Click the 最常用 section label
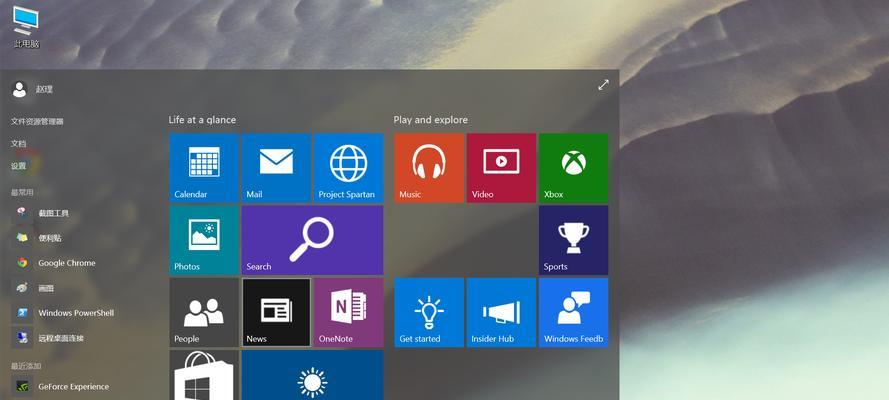Screen dimensions: 889x400 pyautogui.click(x=22, y=193)
